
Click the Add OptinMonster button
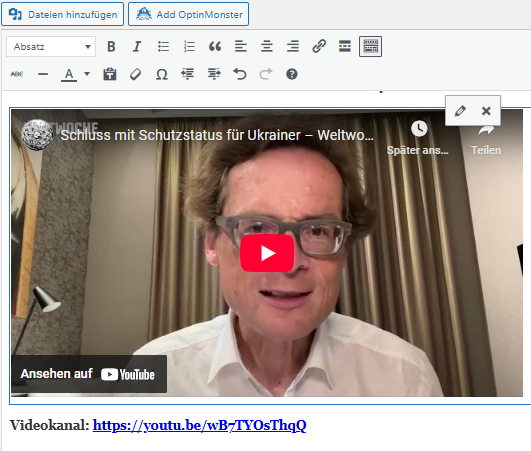point(189,14)
